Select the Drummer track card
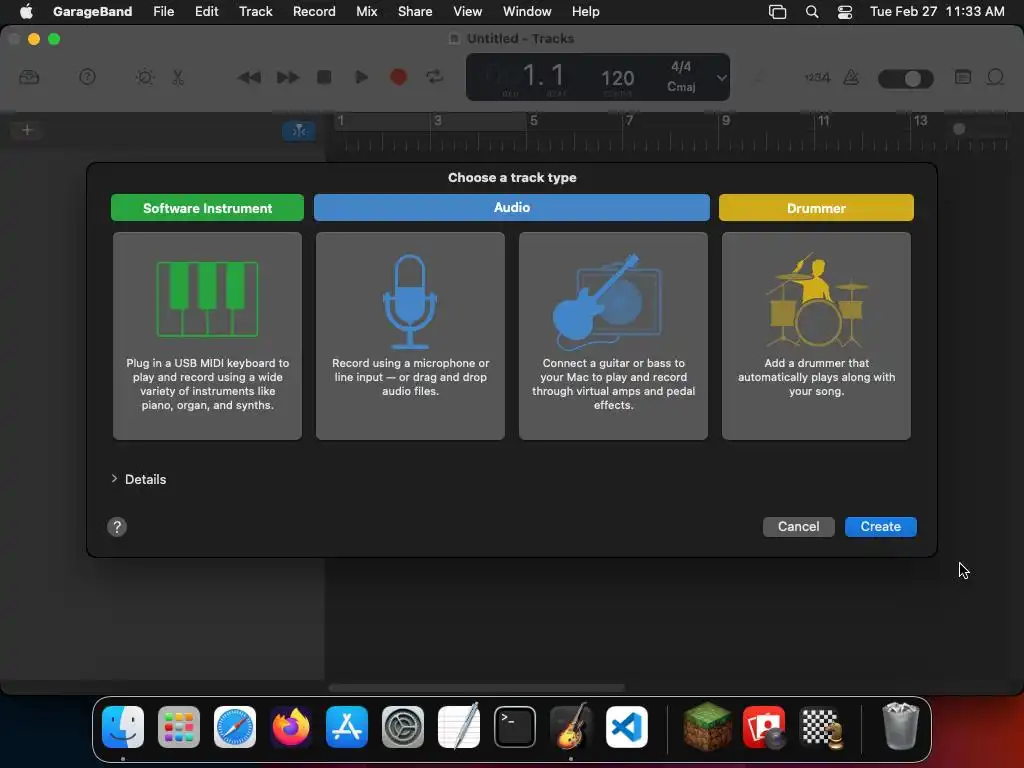Image resolution: width=1024 pixels, height=768 pixels. [816, 336]
